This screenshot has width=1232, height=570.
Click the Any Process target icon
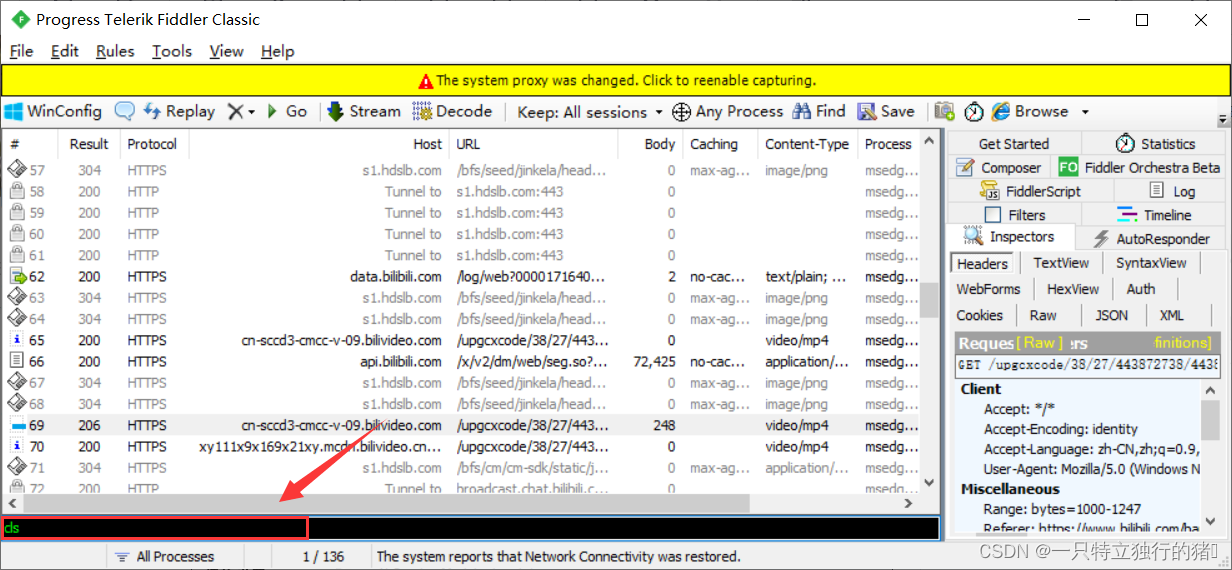point(681,112)
